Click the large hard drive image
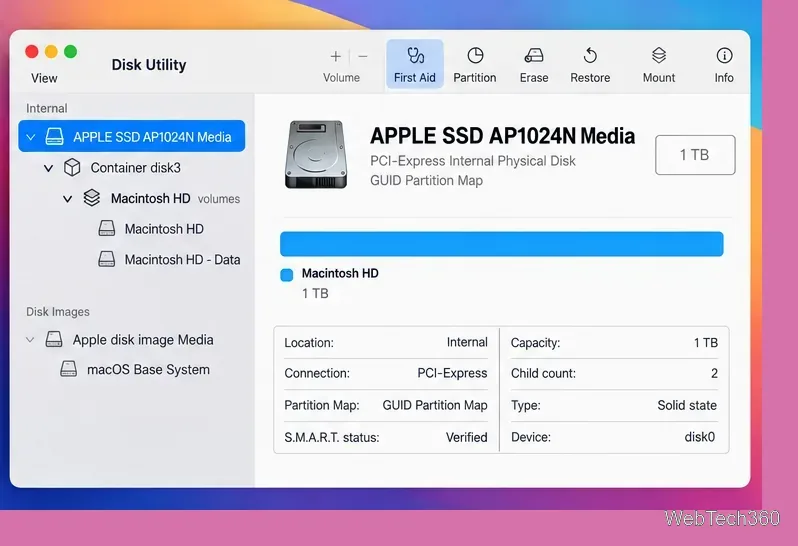 click(316, 154)
